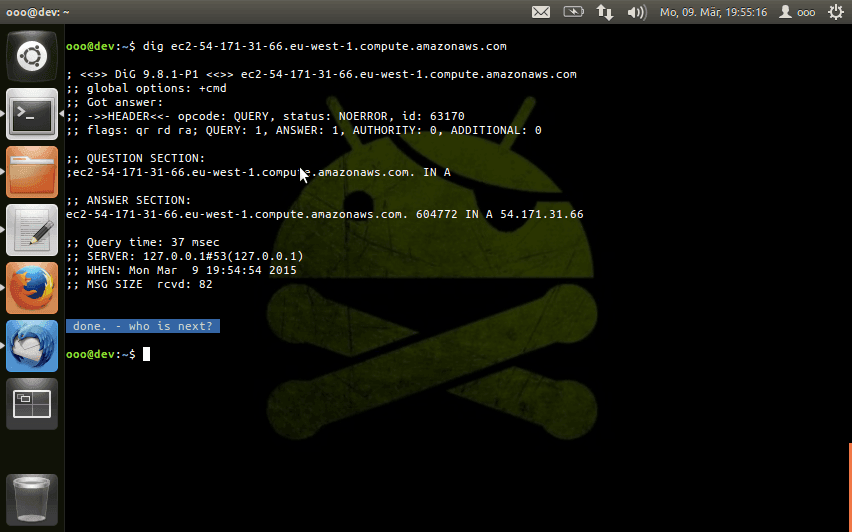Screen dimensions: 852x532
Task: Click the QUESTION SECTION heading
Action: tap(136, 158)
